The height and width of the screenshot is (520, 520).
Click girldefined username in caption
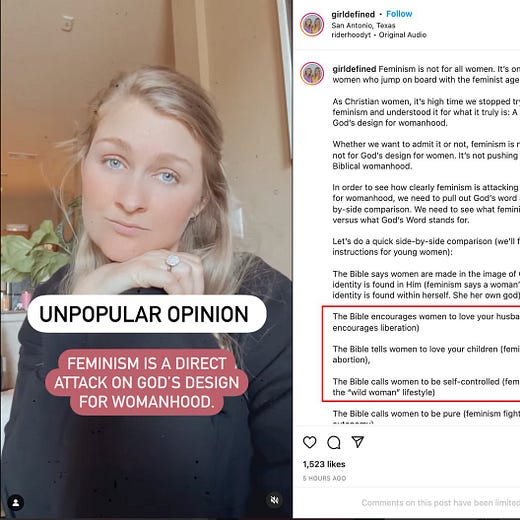tap(354, 69)
